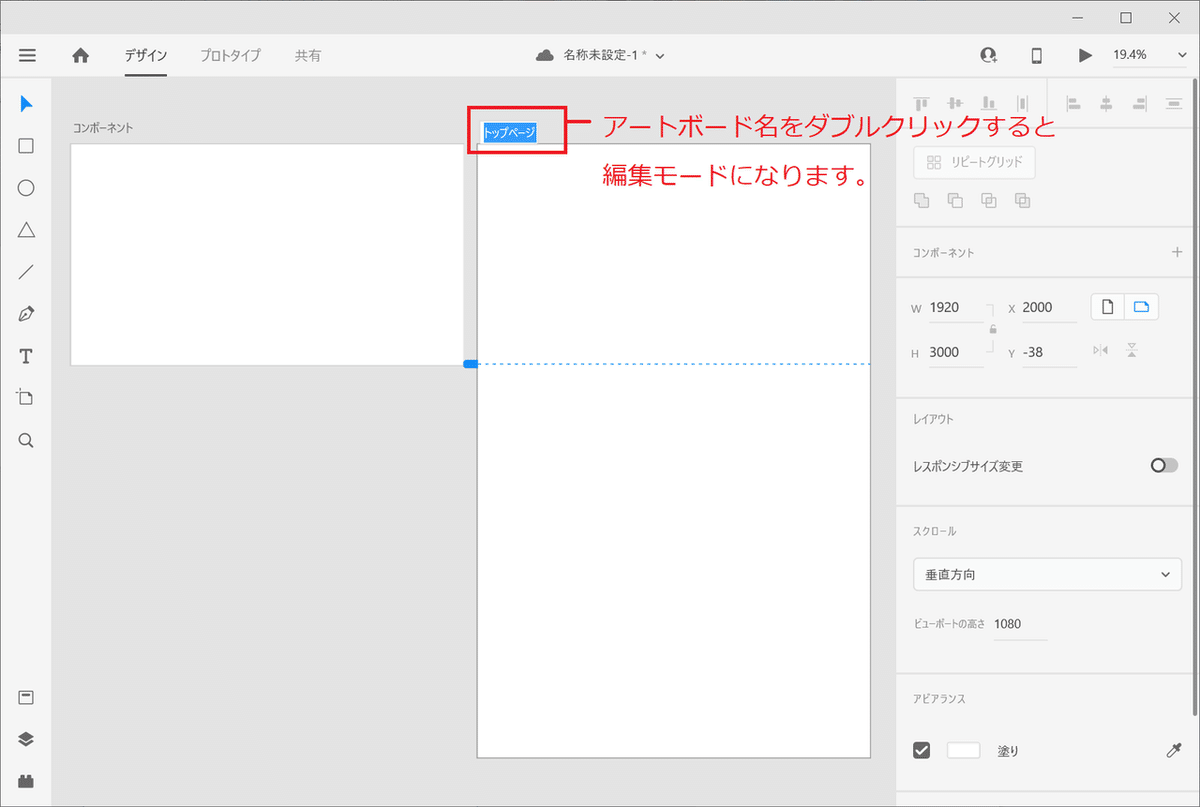Viewport: 1200px width, 807px height.
Task: Open the Layers panel icon
Action: coord(27,739)
